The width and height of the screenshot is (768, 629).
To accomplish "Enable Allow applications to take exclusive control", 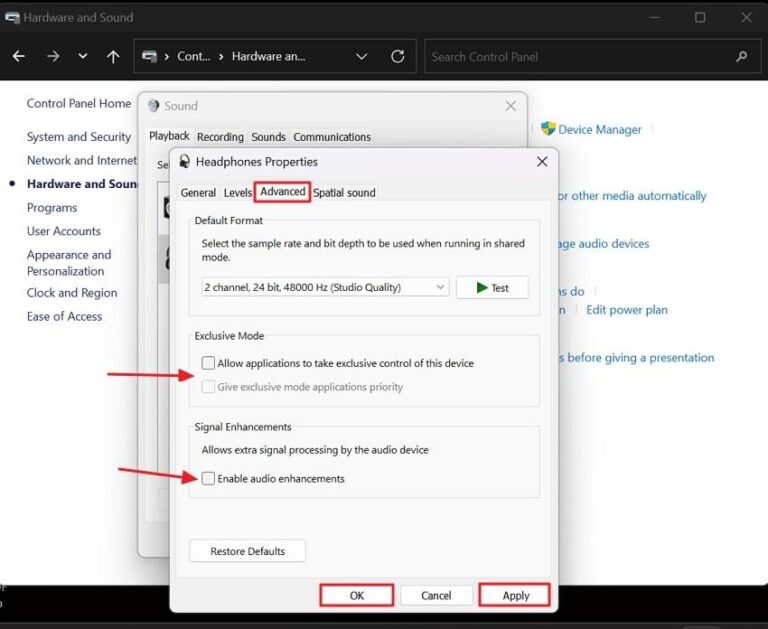I will coord(208,363).
